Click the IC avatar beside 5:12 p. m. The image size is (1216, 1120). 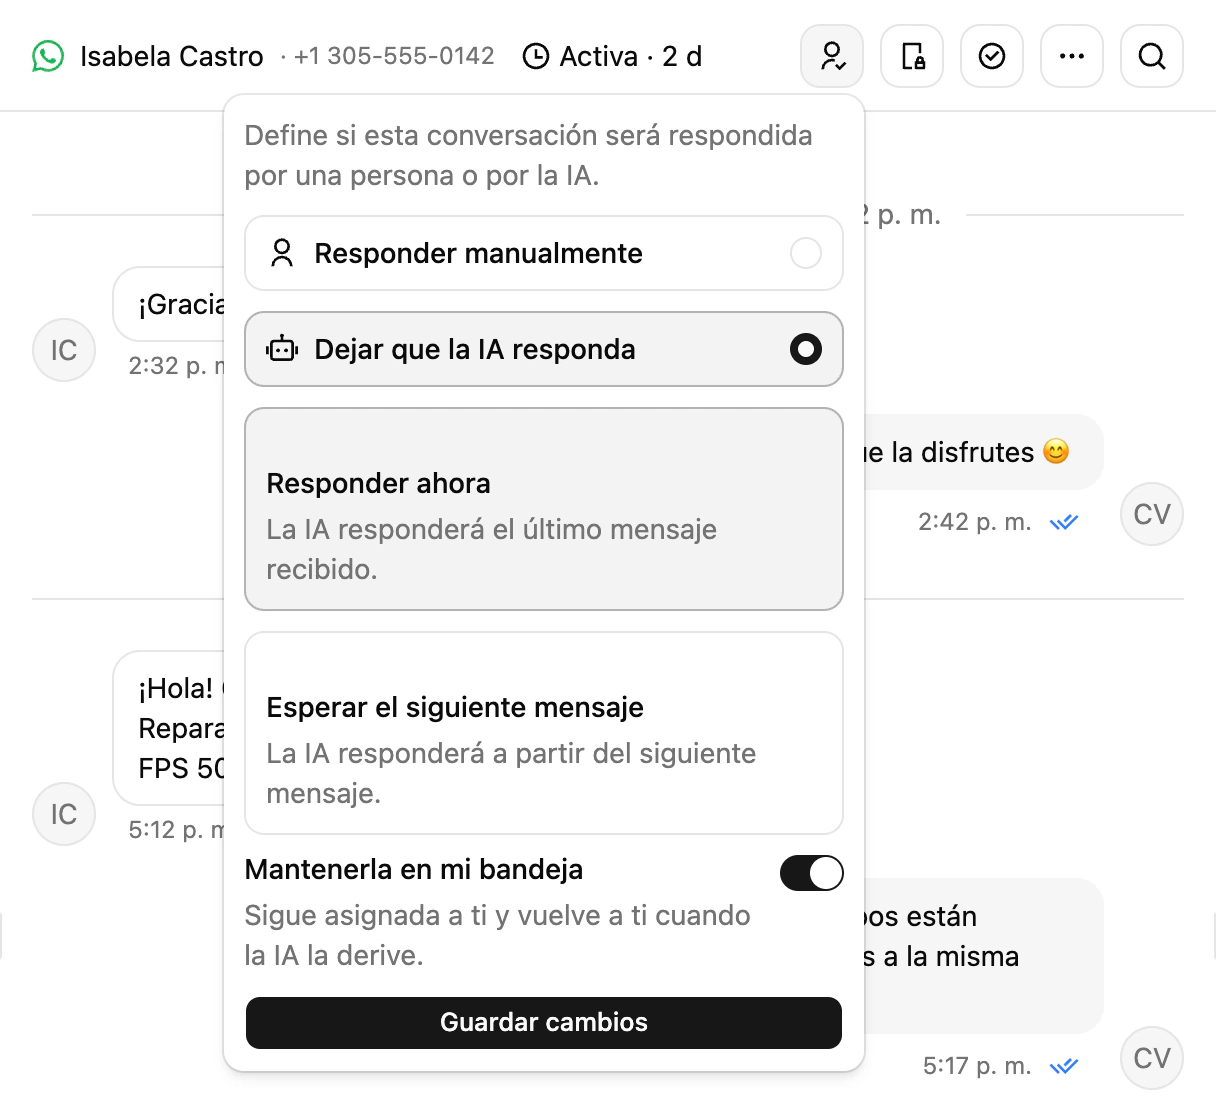[x=64, y=814]
